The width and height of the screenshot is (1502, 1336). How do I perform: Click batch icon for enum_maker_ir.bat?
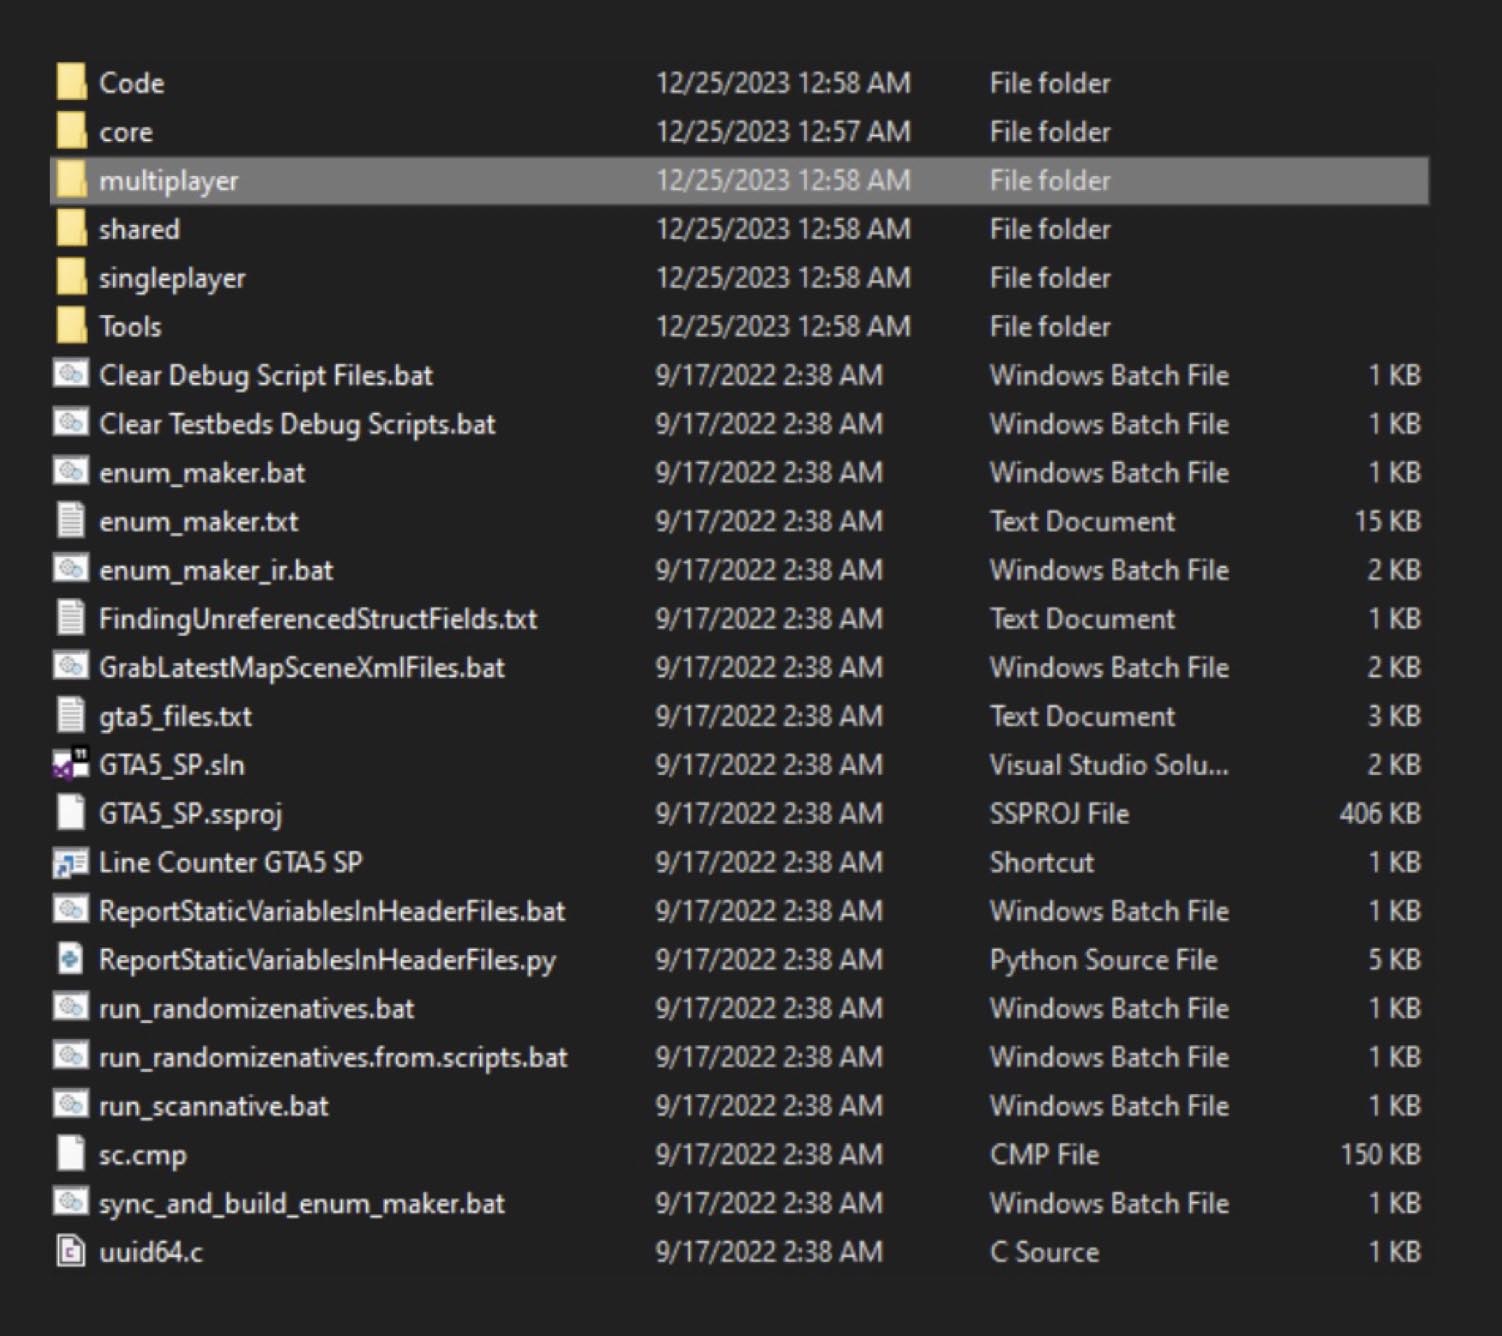coord(71,569)
